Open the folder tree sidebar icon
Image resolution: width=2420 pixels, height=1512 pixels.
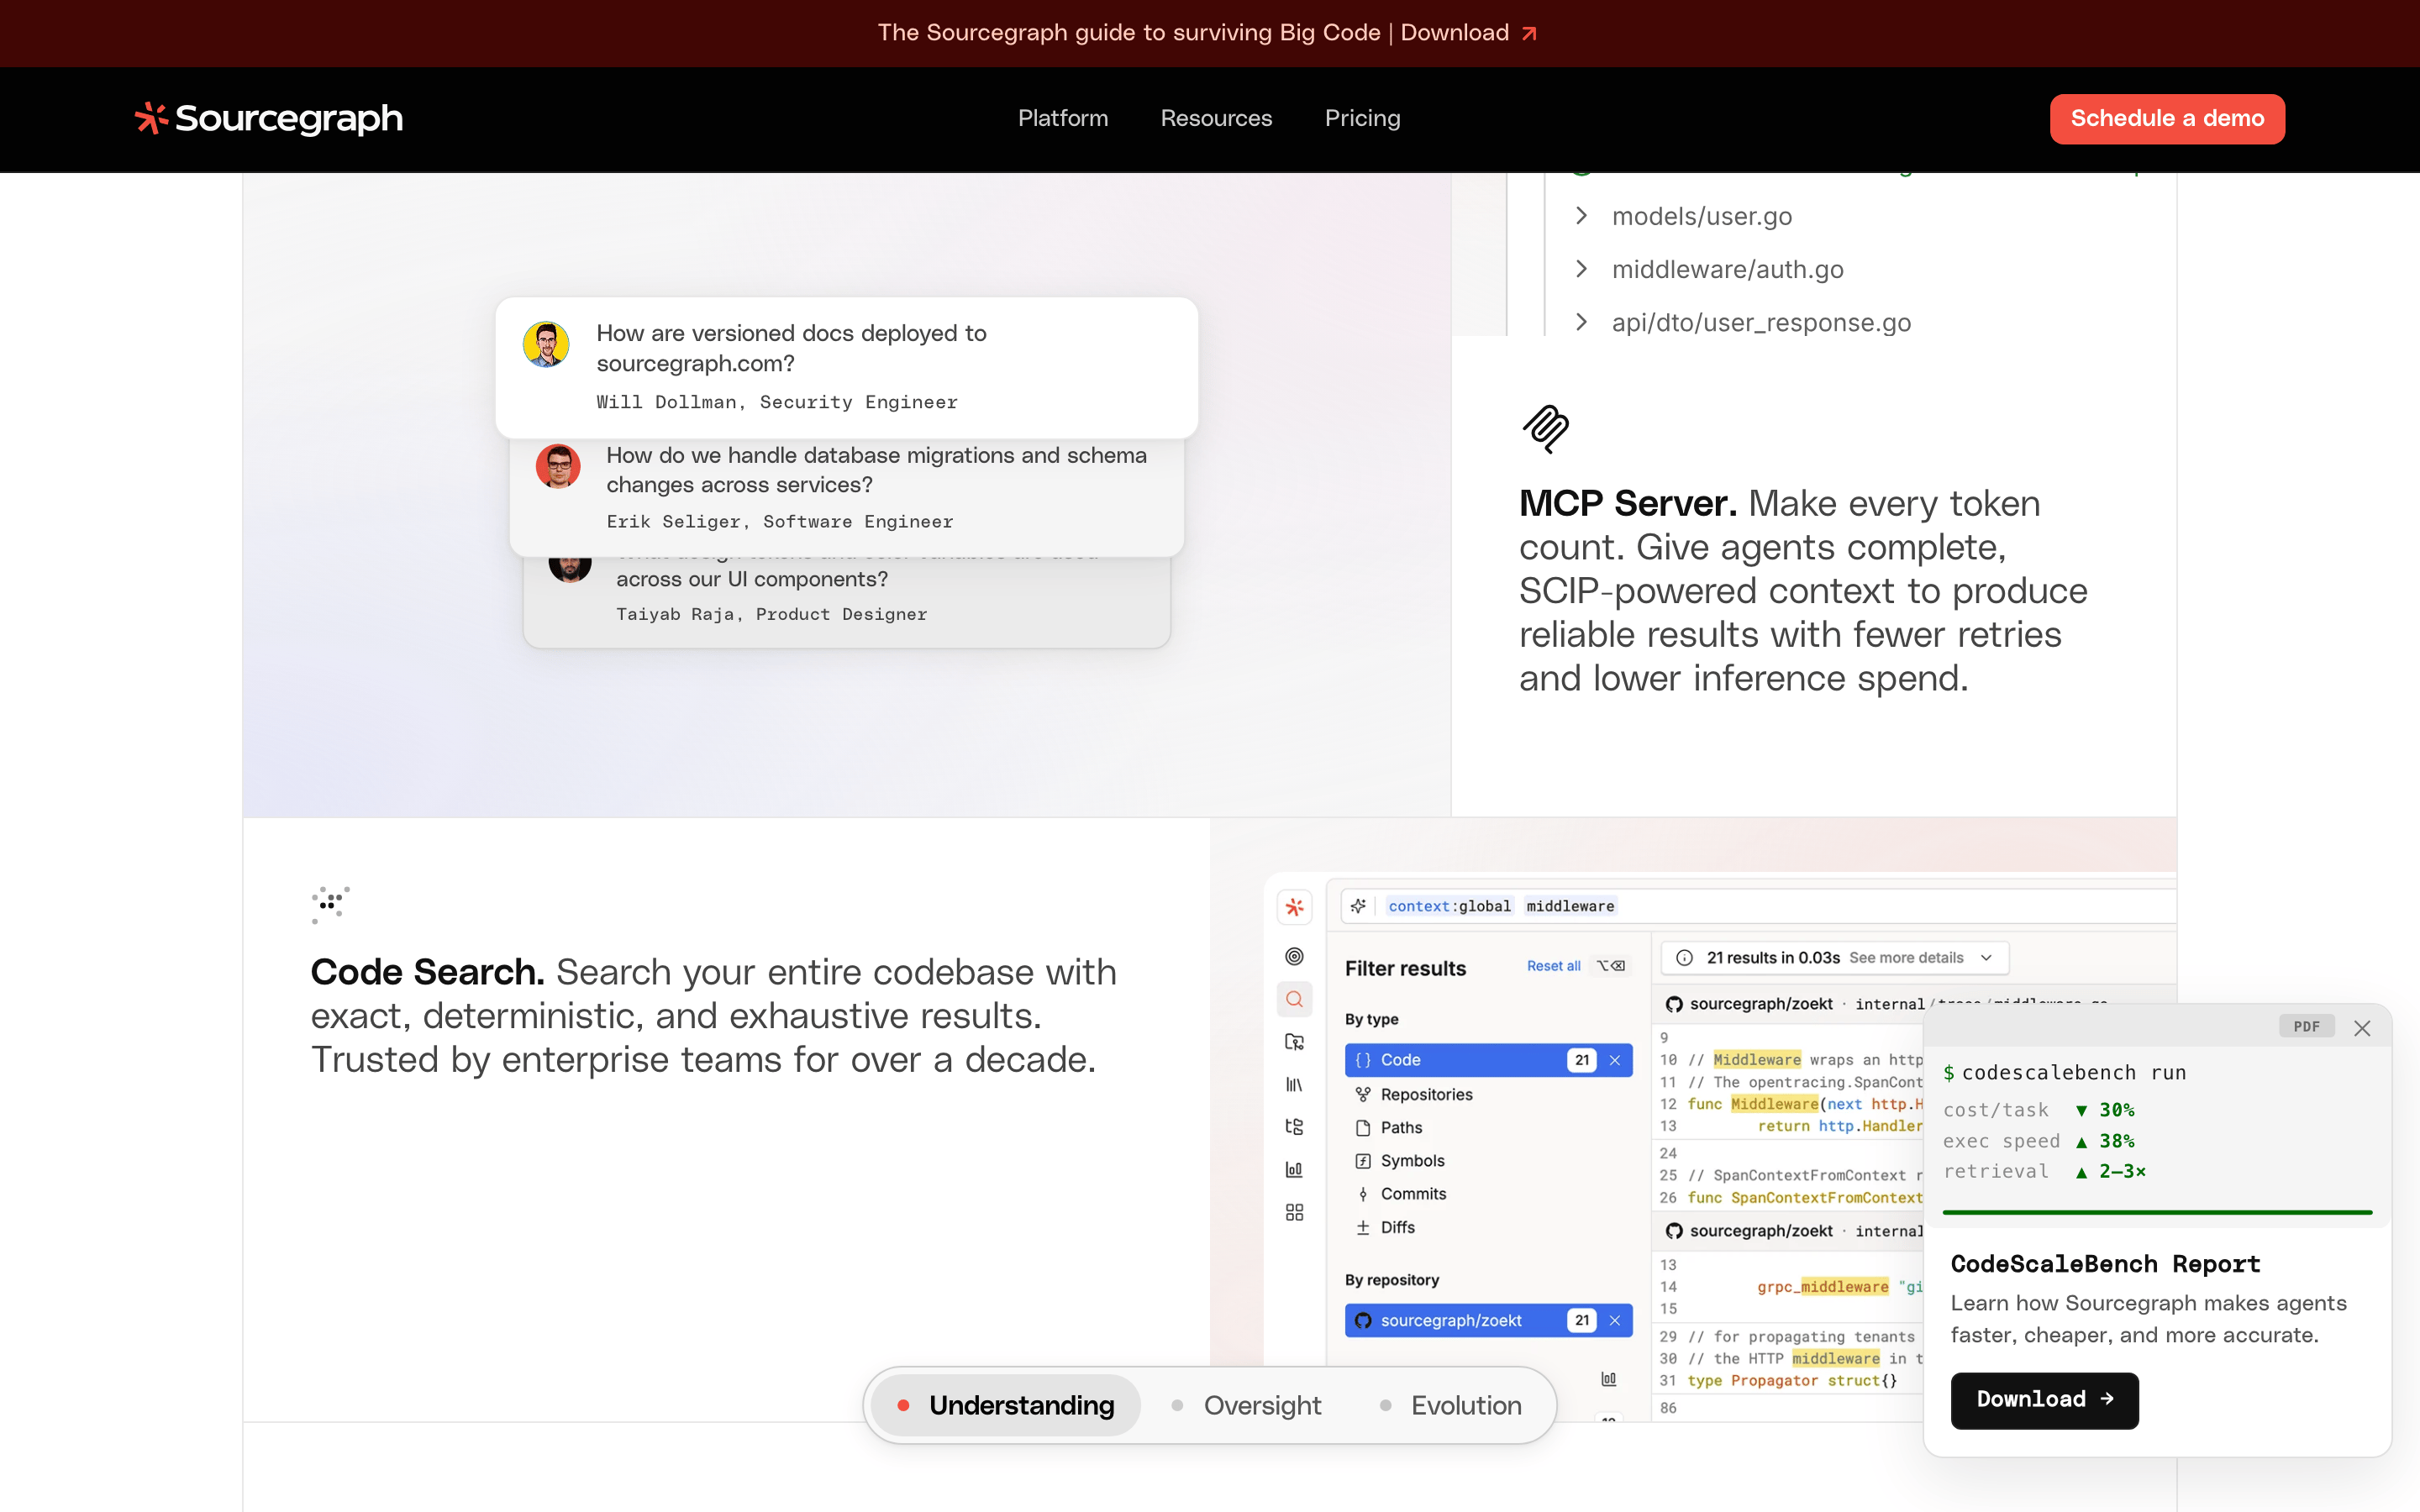[1294, 1127]
